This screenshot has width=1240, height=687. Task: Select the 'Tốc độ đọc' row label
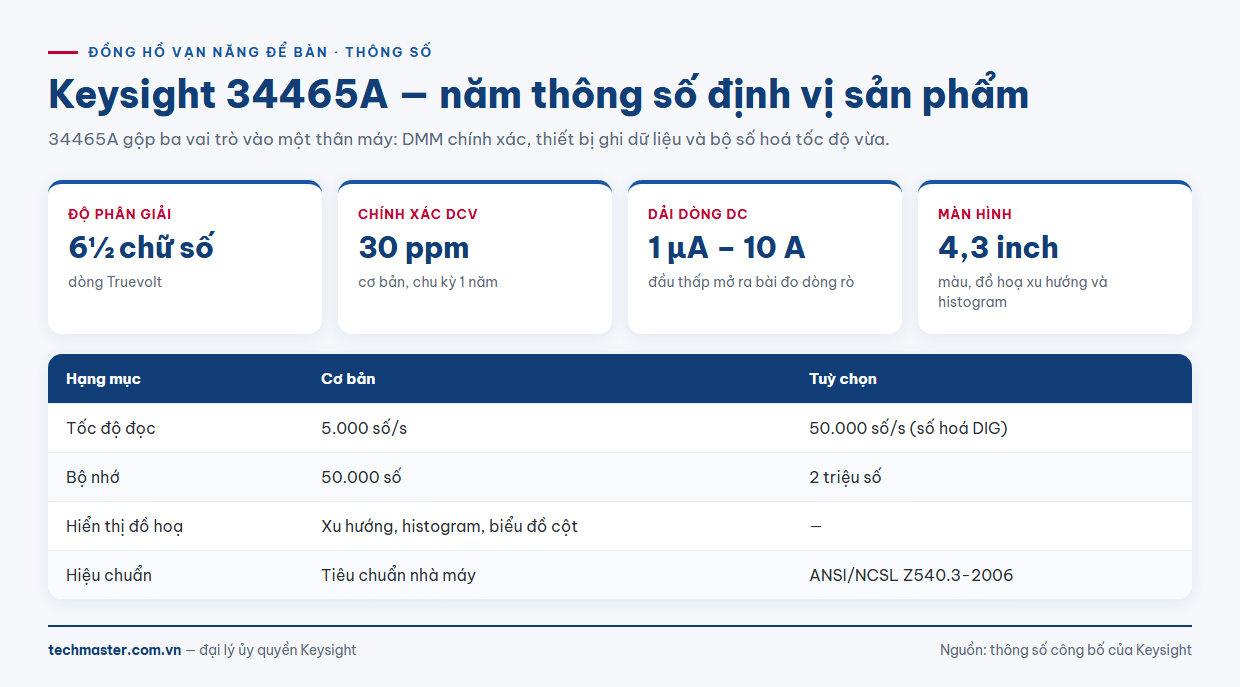tap(111, 428)
